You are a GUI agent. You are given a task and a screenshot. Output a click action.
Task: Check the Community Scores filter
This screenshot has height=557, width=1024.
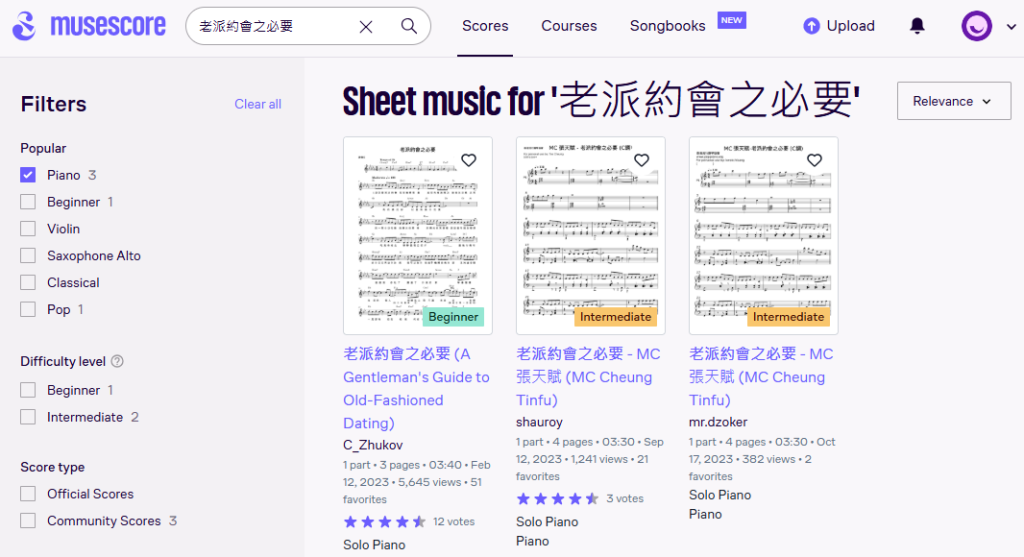(x=27, y=520)
